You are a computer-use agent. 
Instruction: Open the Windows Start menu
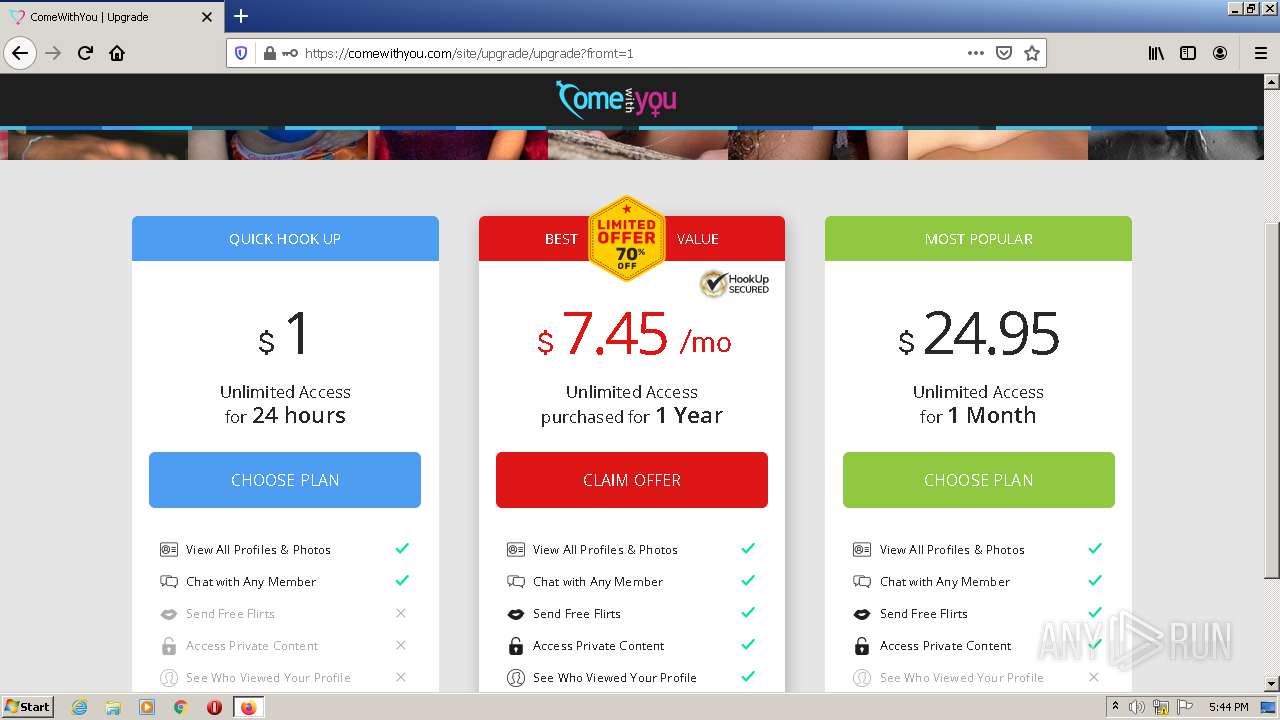point(28,707)
